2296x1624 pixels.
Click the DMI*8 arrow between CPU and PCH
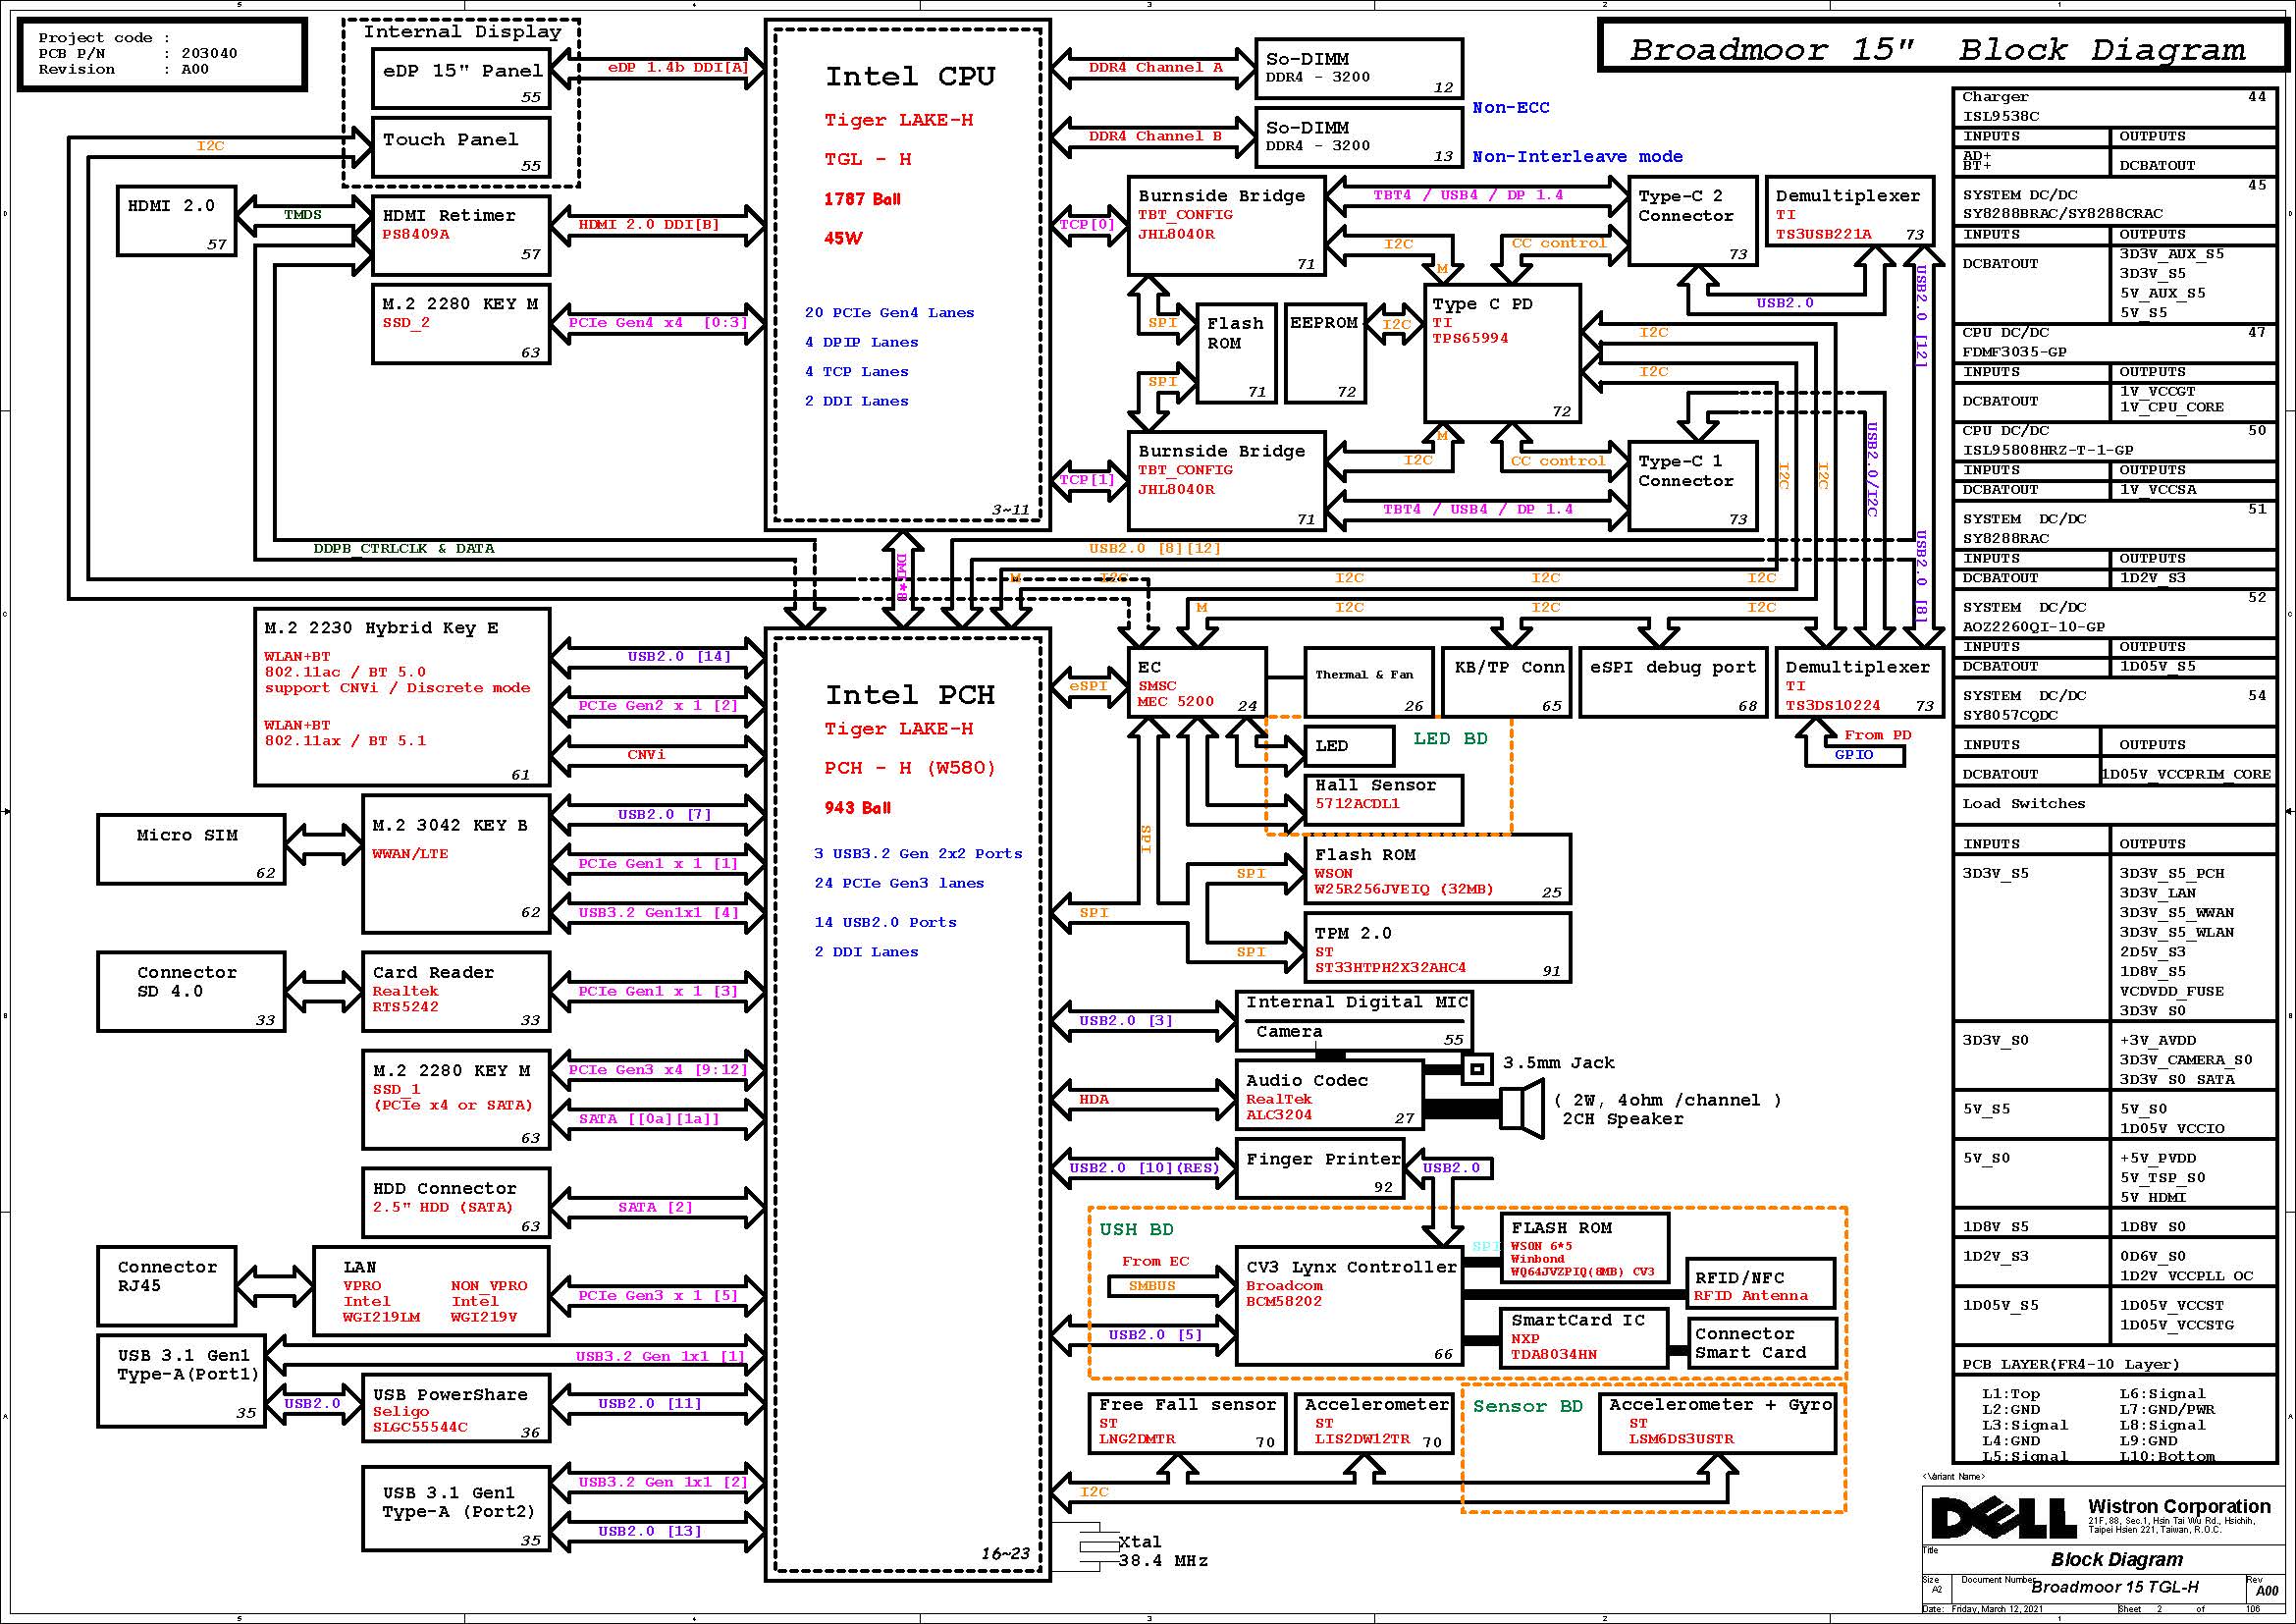(902, 578)
